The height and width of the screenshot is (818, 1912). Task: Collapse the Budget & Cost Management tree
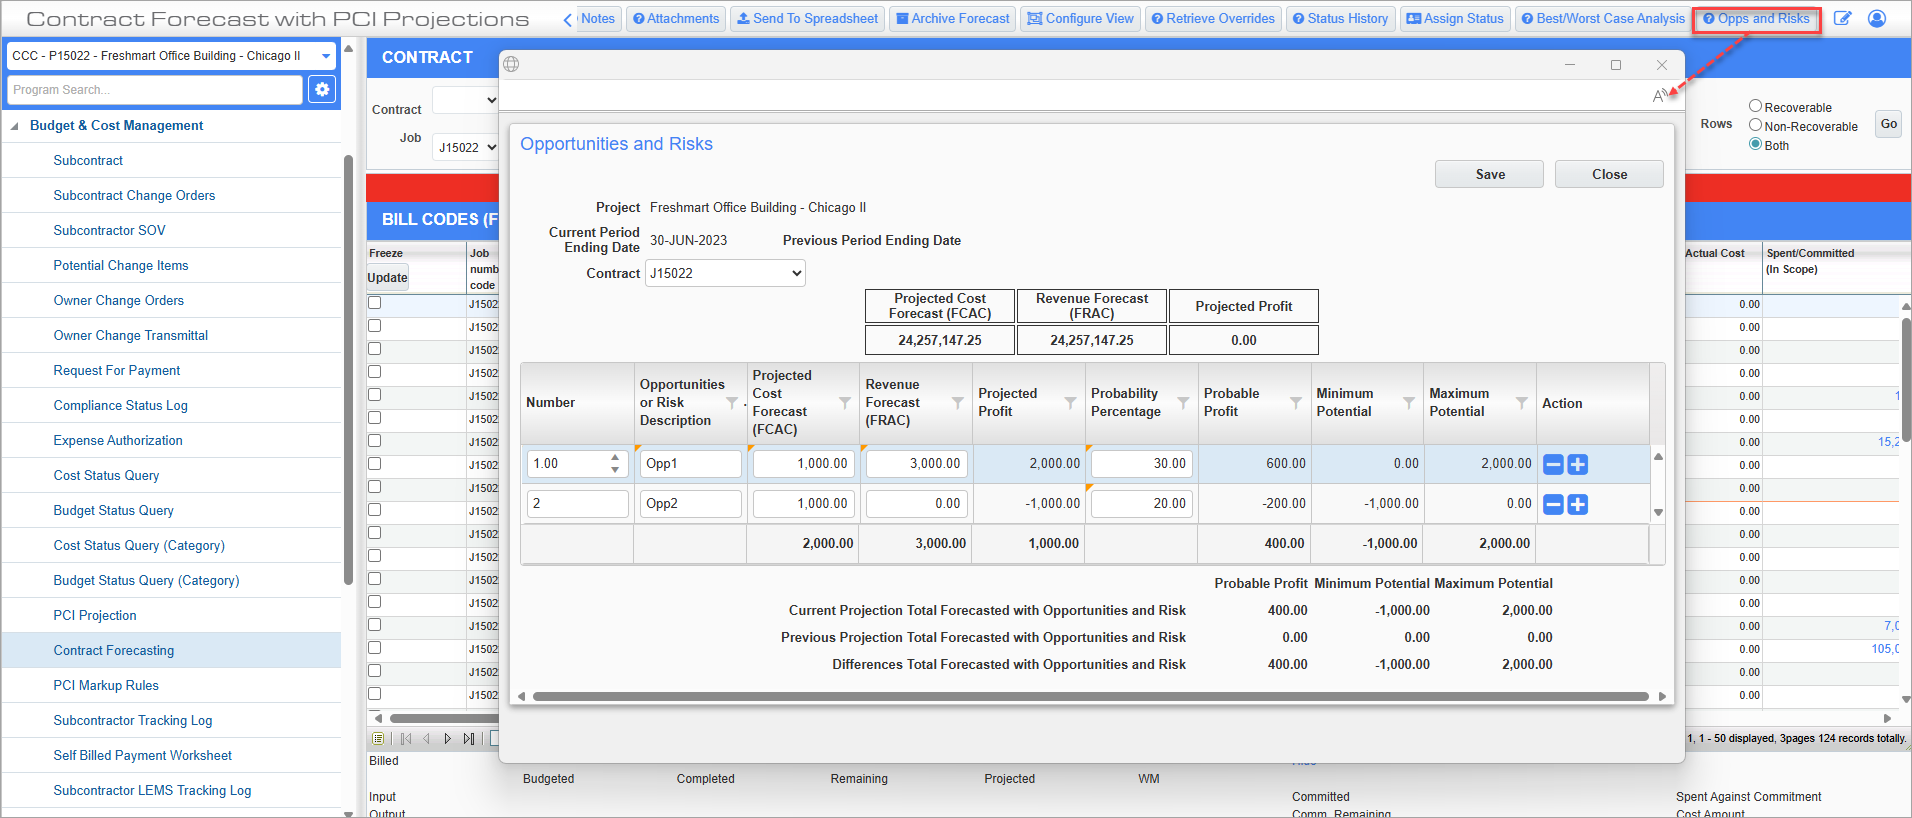click(14, 126)
